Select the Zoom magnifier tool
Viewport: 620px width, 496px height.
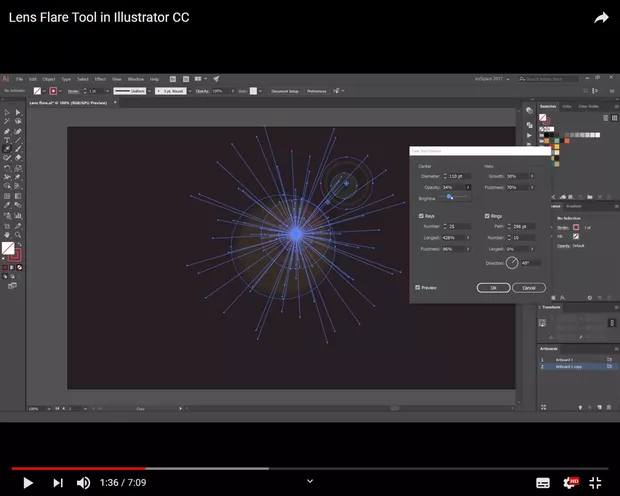17,233
